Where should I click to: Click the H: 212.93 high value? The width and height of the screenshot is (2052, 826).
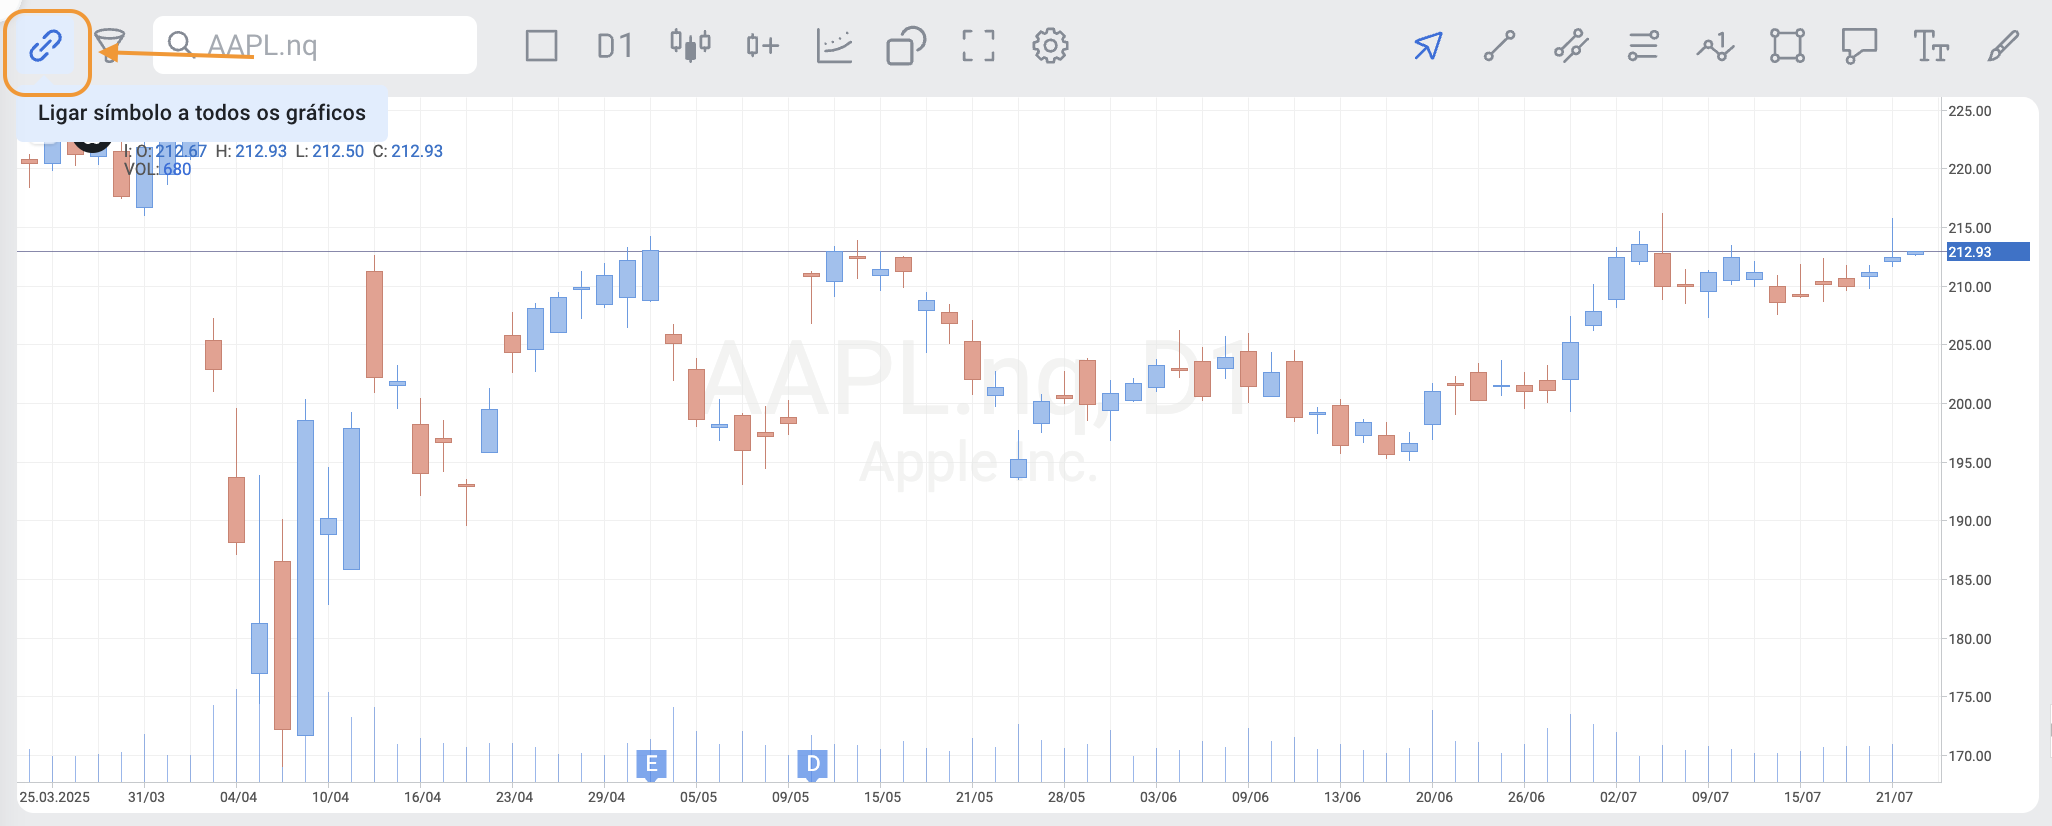click(x=251, y=151)
